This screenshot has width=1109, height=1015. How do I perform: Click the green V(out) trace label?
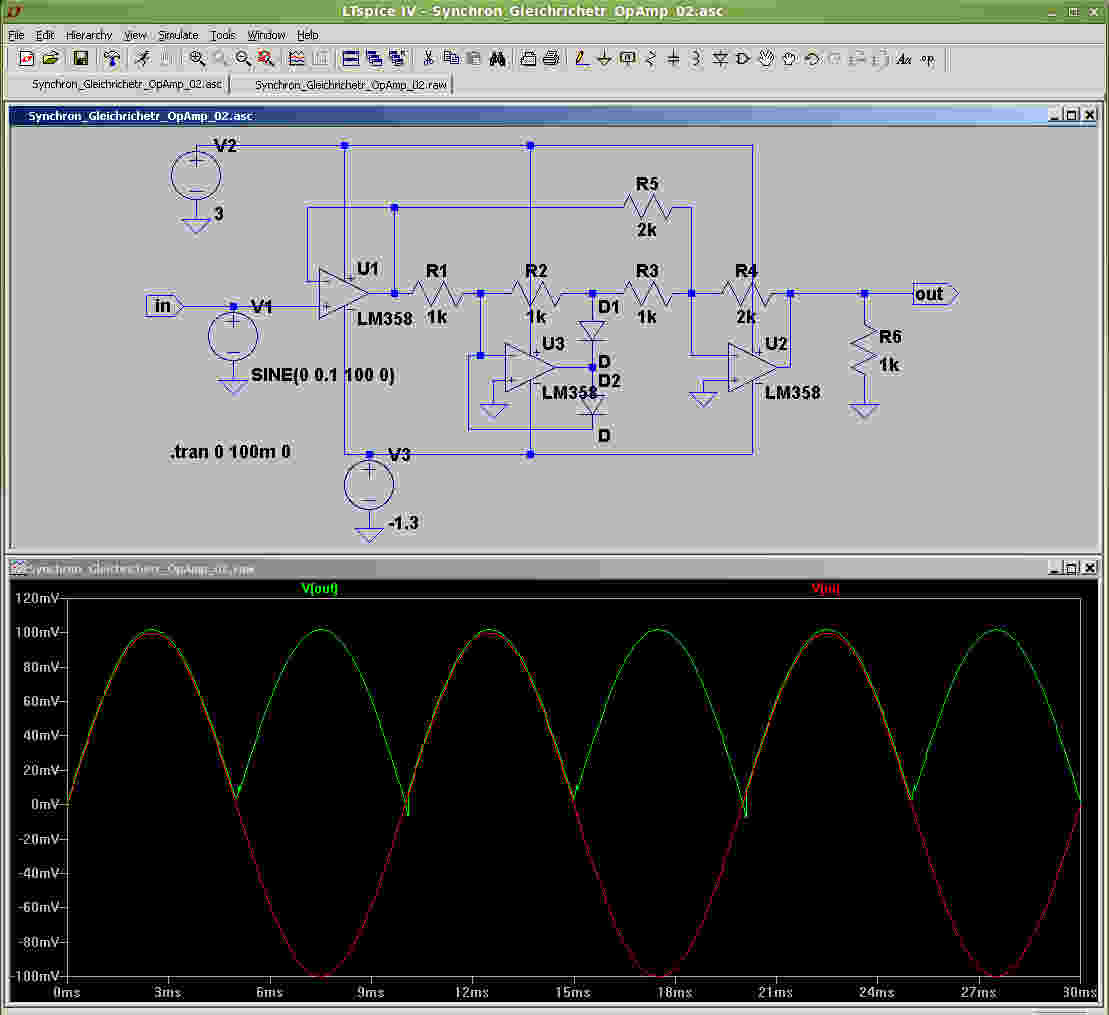point(320,588)
